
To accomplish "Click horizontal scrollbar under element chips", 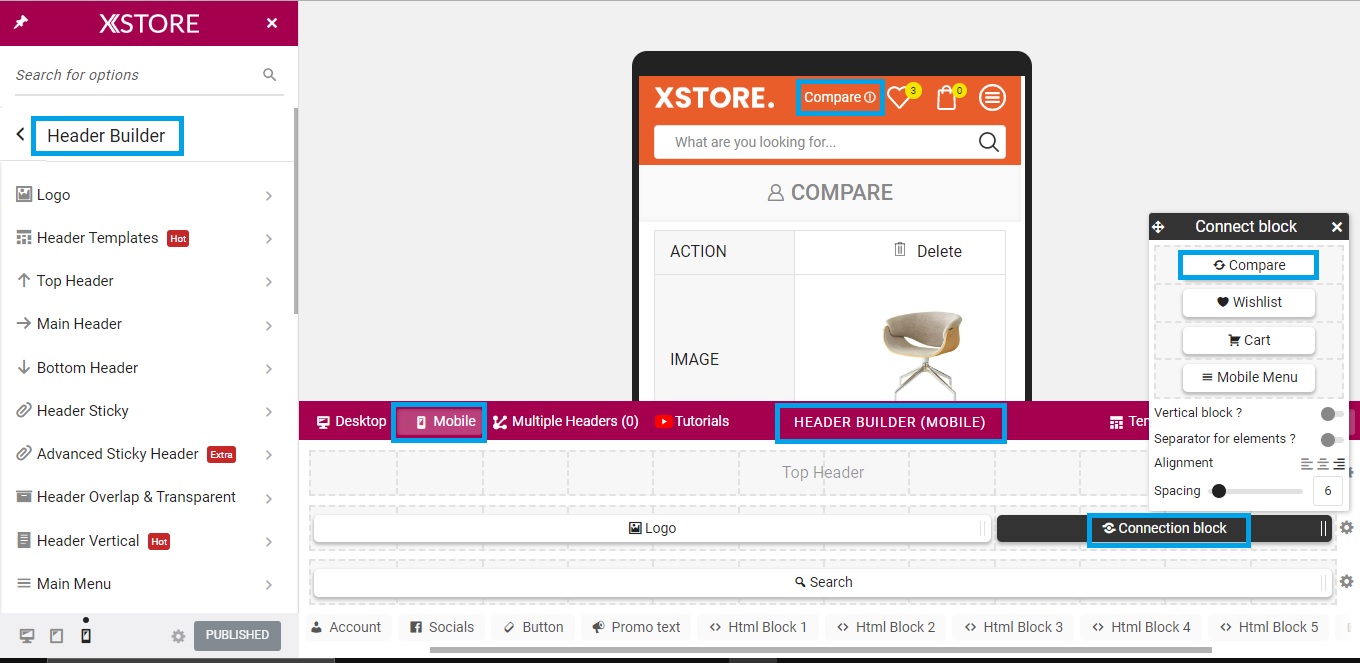I will 820,650.
